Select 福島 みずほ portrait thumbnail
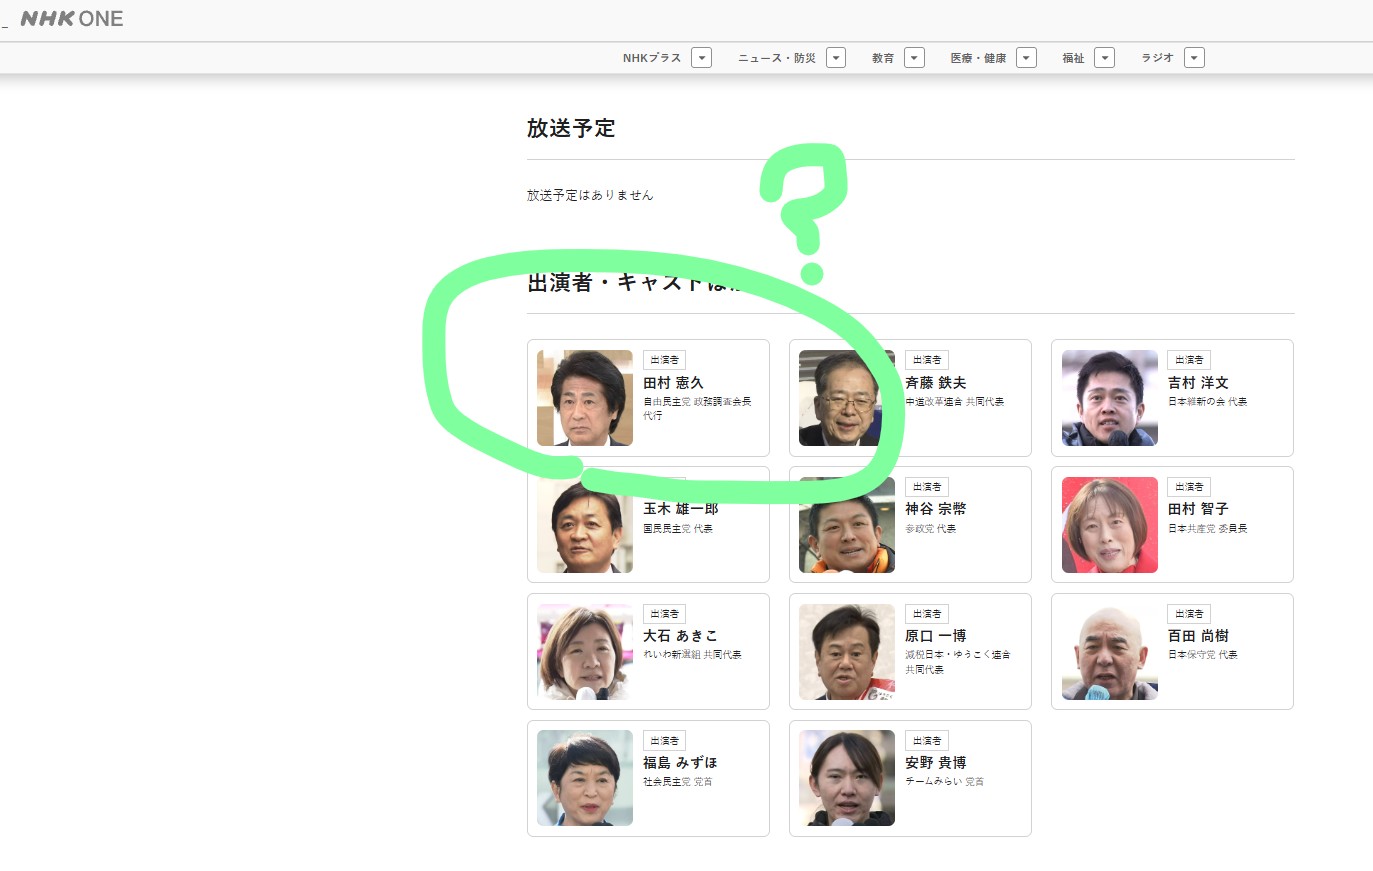The width and height of the screenshot is (1373, 871). tap(585, 778)
